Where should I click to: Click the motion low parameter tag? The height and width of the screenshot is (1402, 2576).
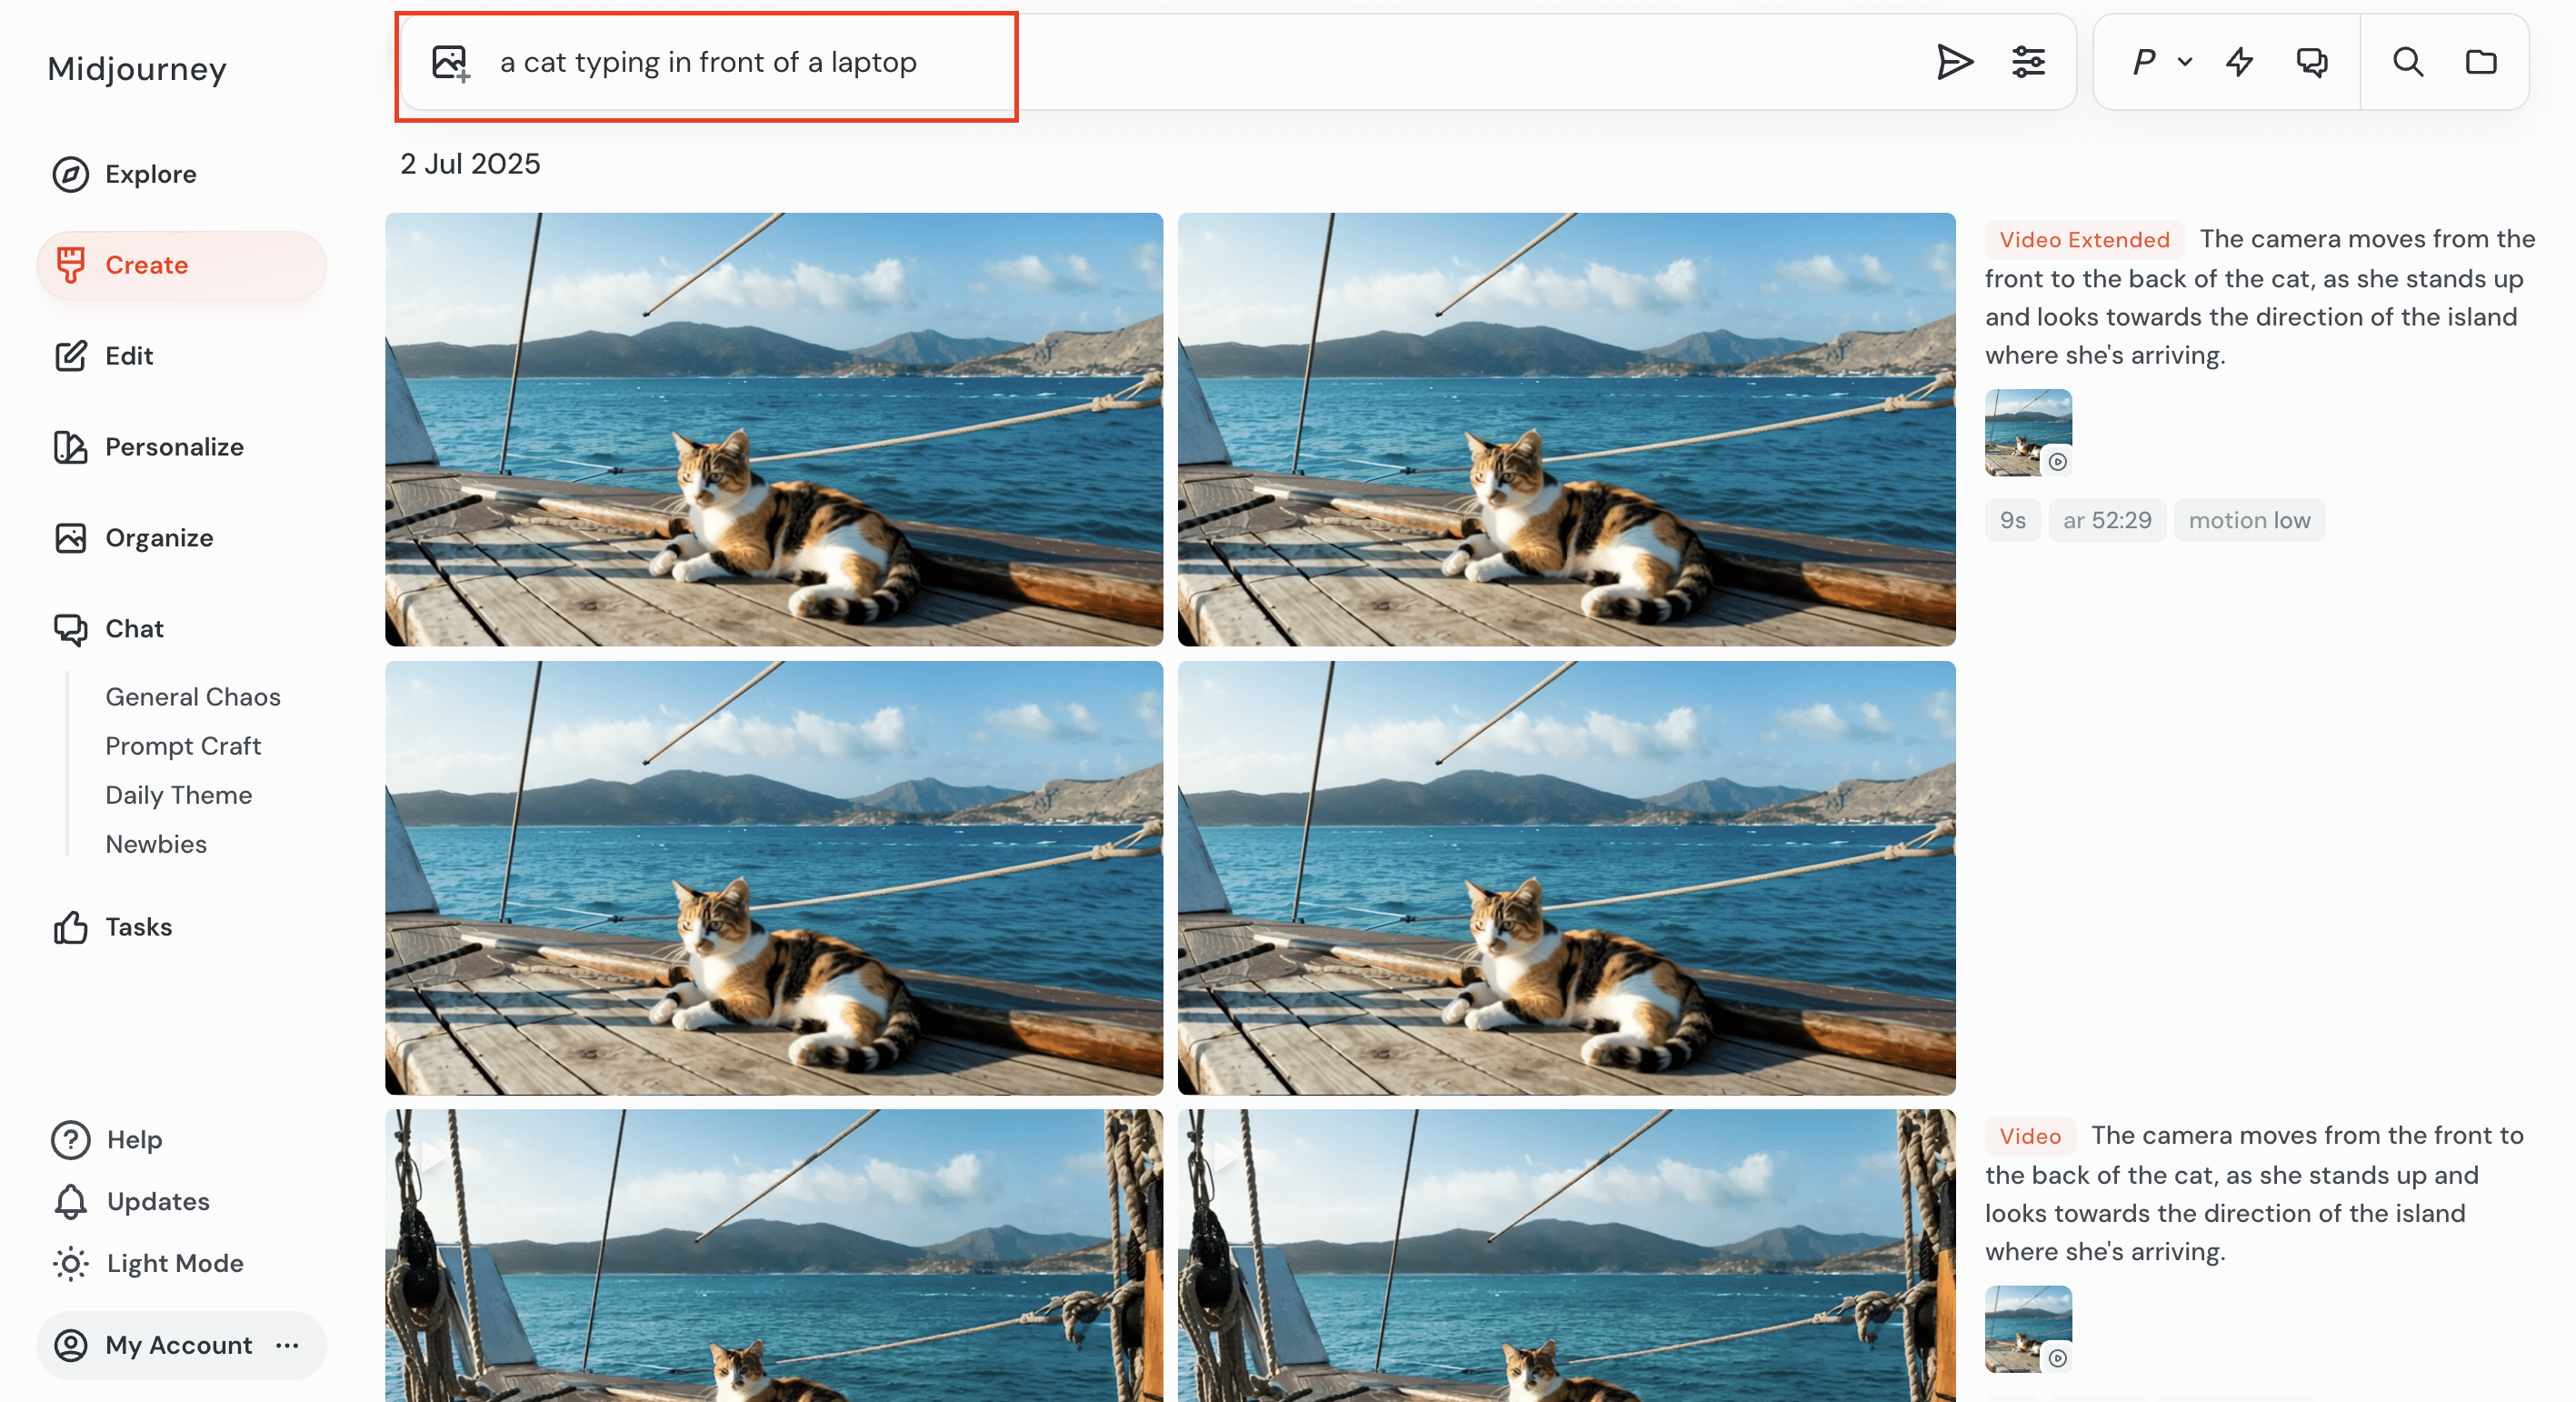tap(2249, 521)
